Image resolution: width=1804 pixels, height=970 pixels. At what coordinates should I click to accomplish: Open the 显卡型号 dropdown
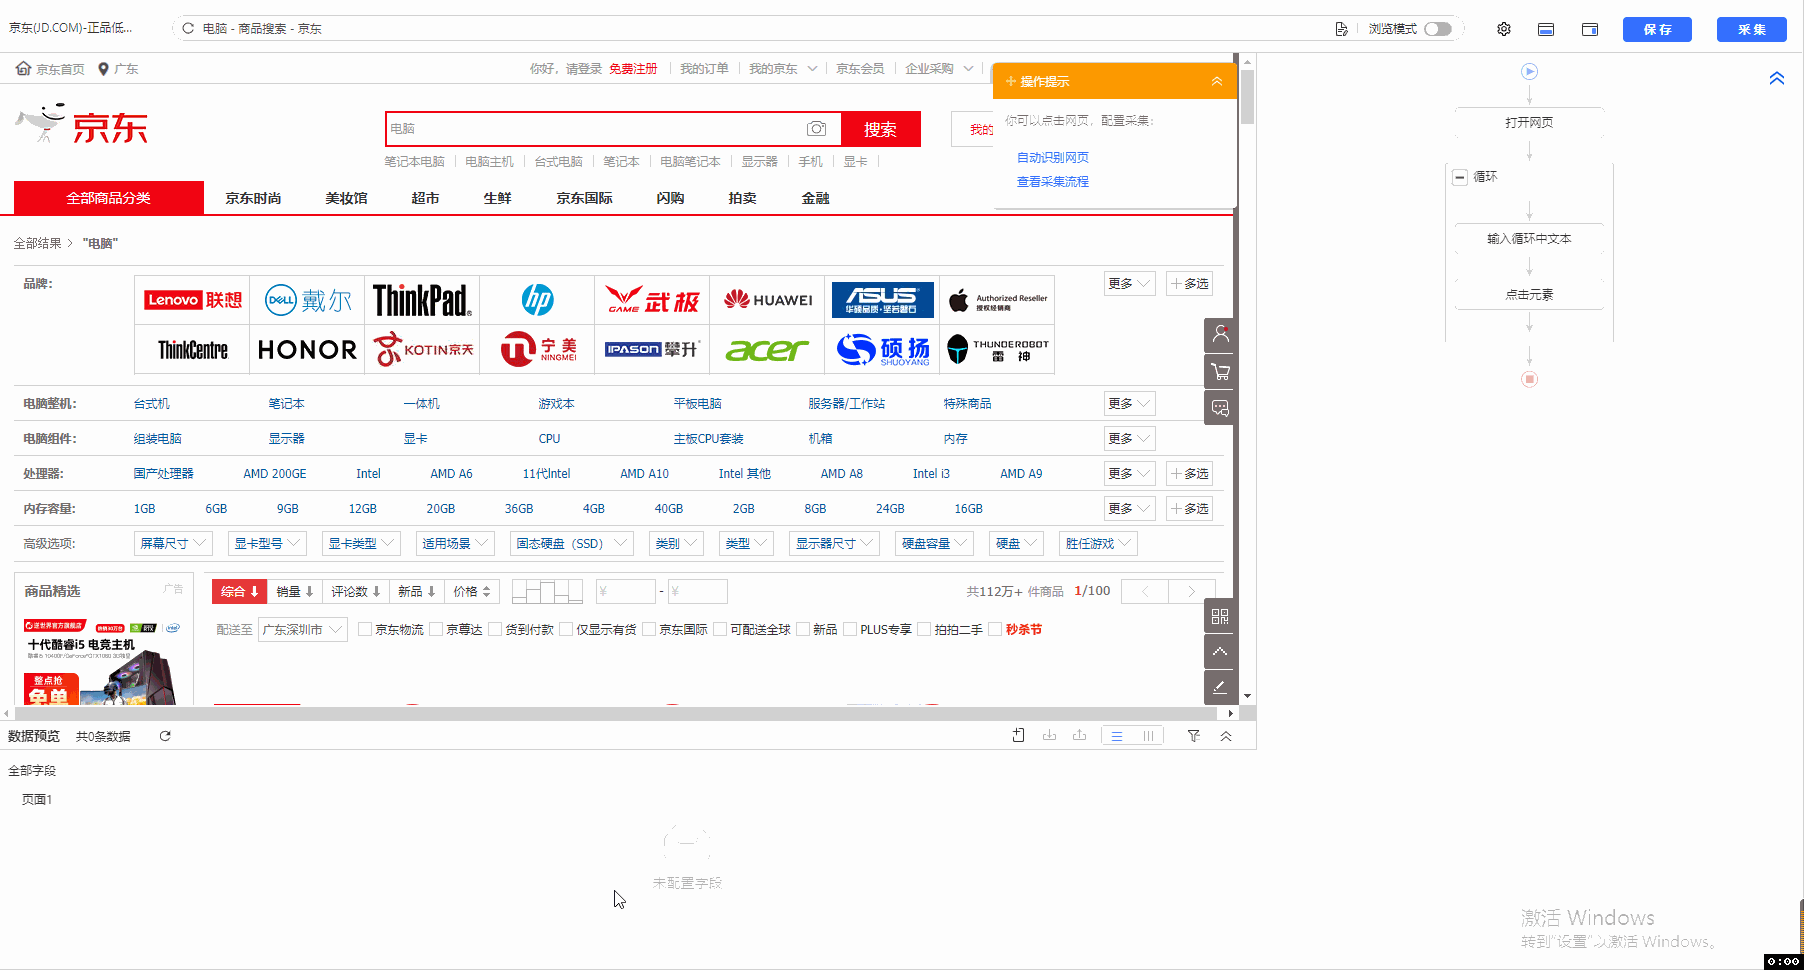[266, 544]
